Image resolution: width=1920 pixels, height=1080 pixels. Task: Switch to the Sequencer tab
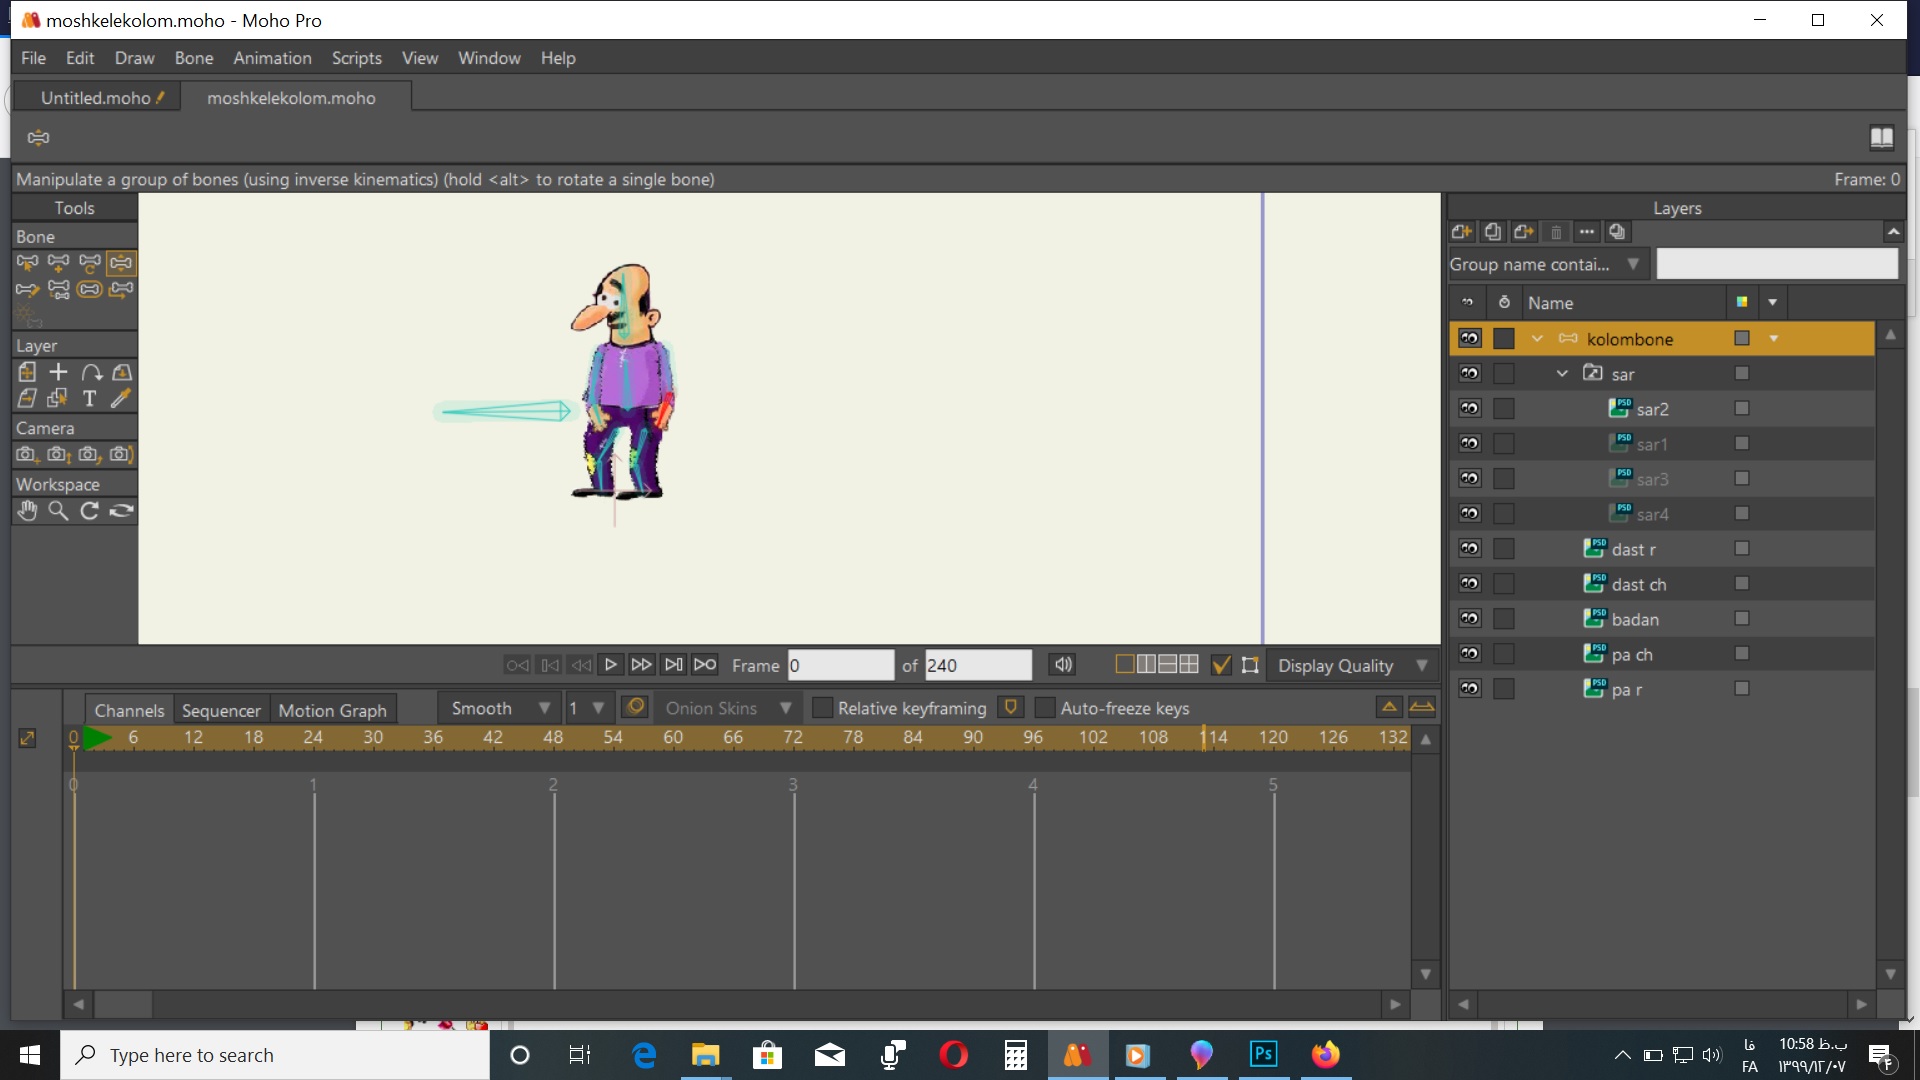pos(220,709)
